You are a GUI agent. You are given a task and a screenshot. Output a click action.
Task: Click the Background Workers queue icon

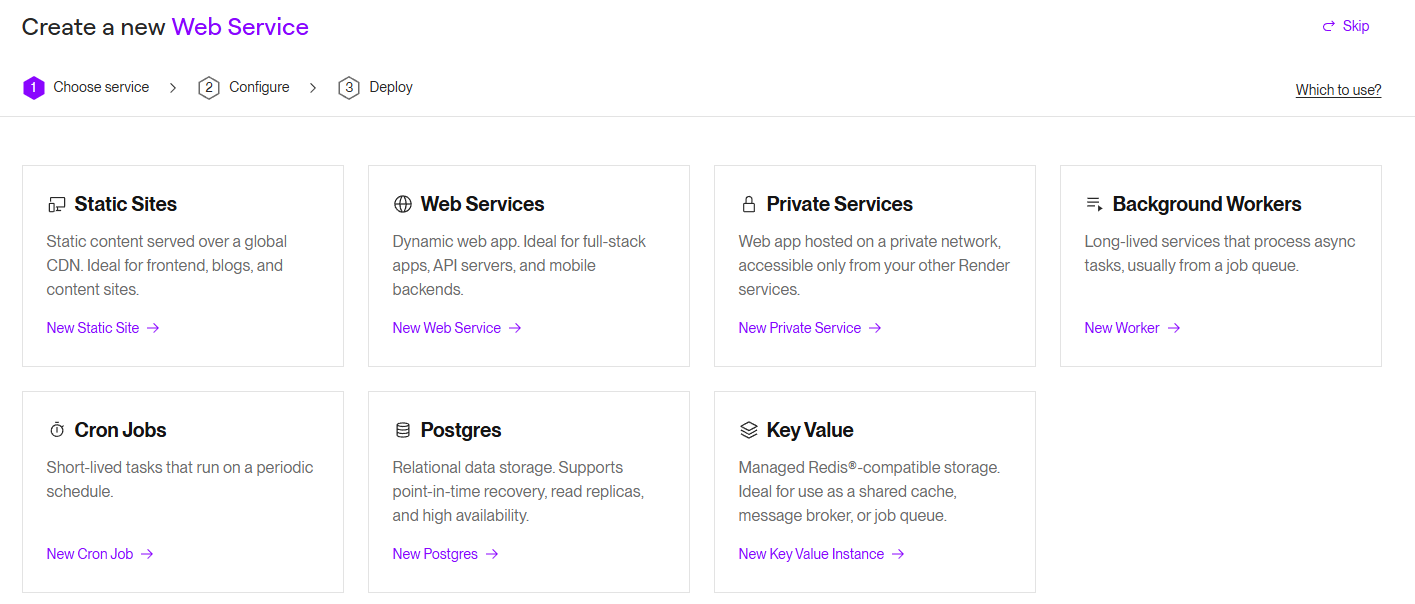(x=1094, y=205)
